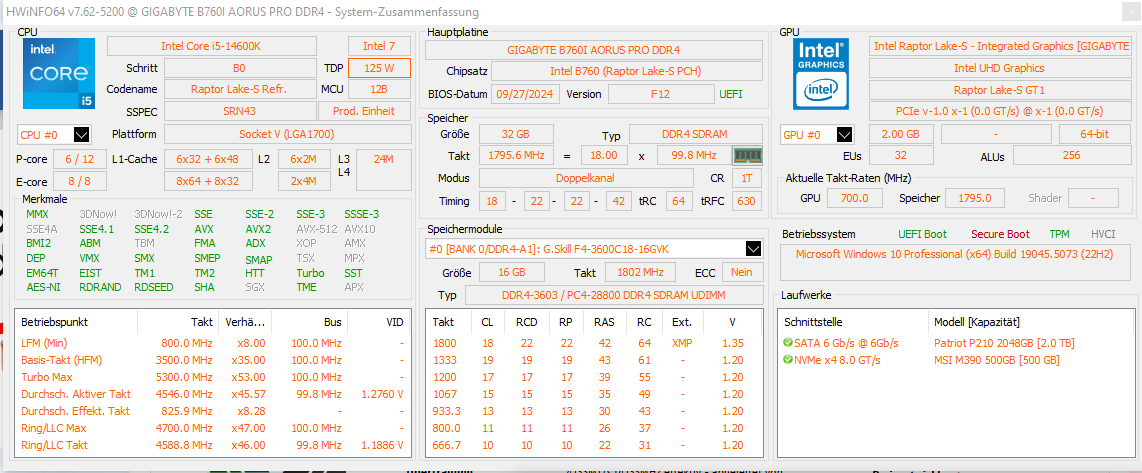Image resolution: width=1142 pixels, height=473 pixels.
Task: Click the Intel 7 process field
Action: [379, 46]
